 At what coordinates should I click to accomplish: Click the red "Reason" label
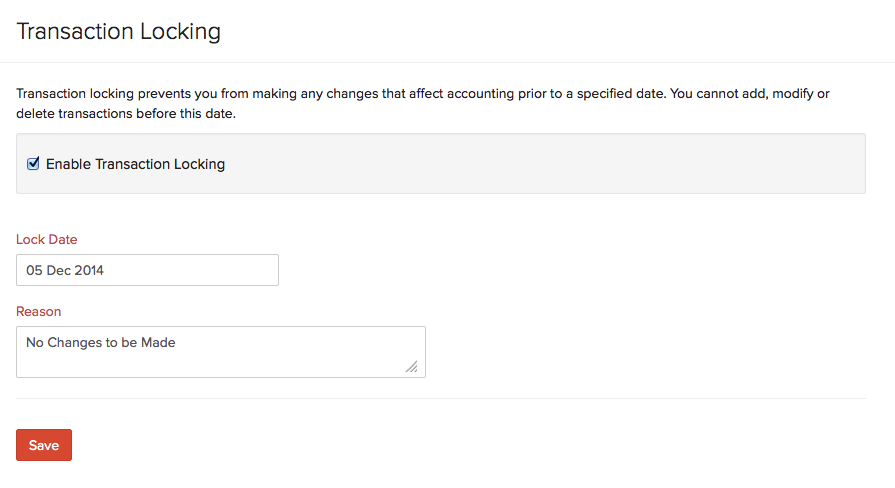click(x=39, y=312)
